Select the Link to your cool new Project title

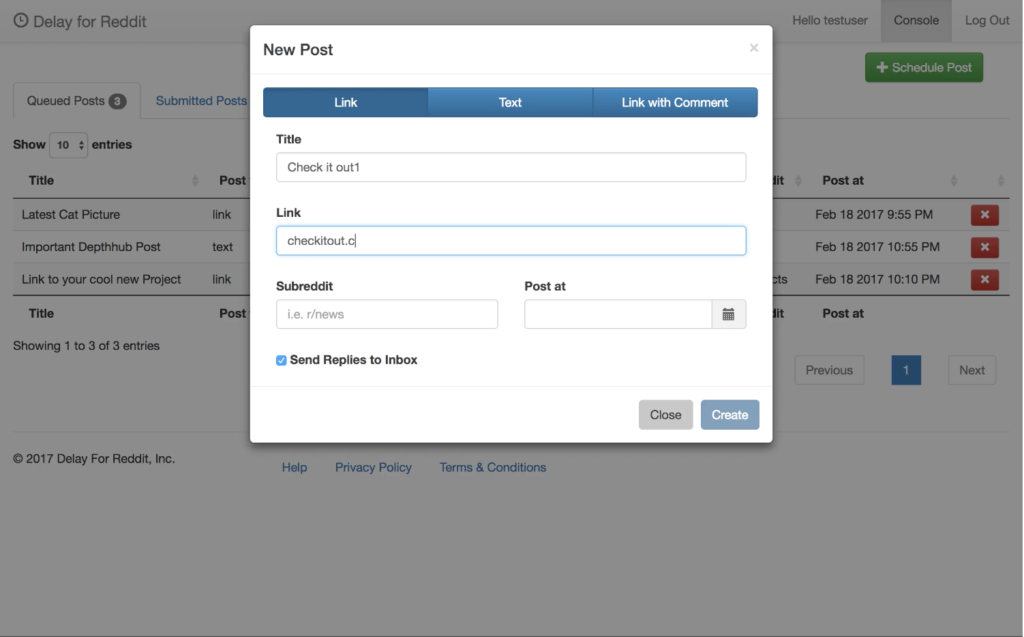pyautogui.click(x=101, y=280)
